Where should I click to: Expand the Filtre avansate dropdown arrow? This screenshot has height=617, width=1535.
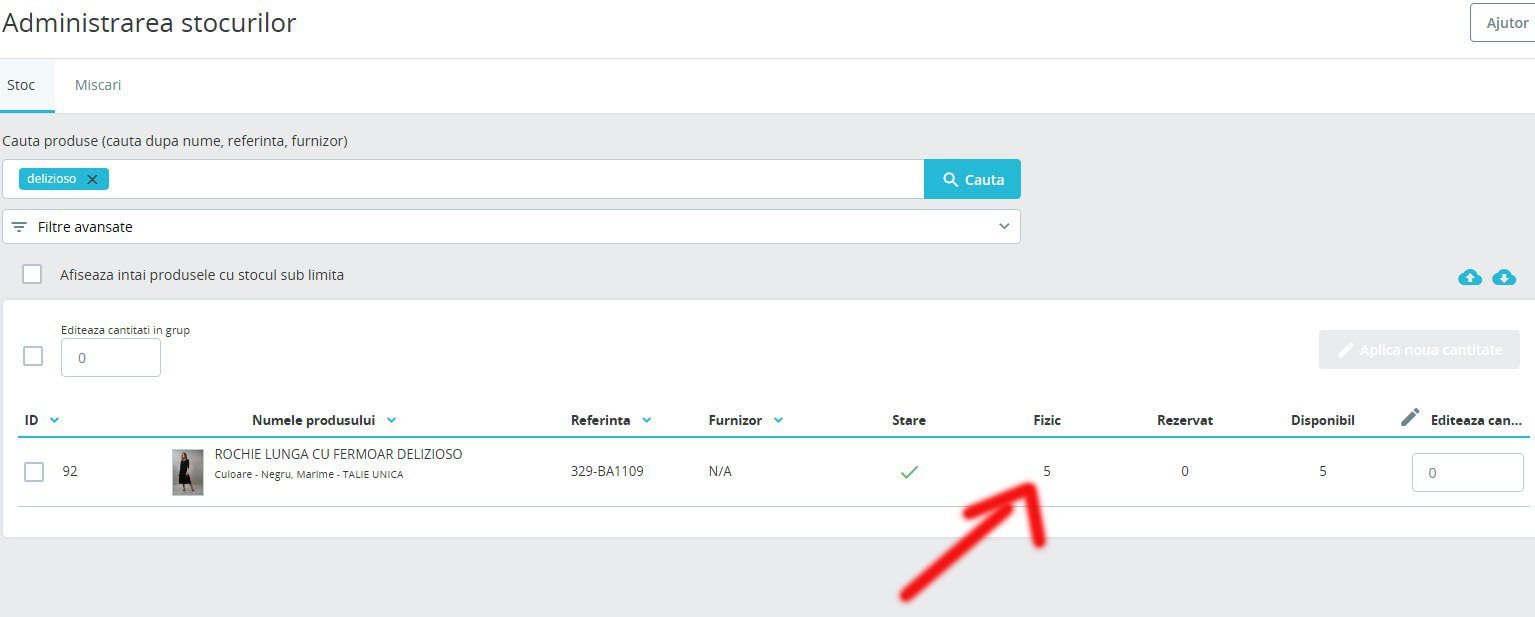1004,227
